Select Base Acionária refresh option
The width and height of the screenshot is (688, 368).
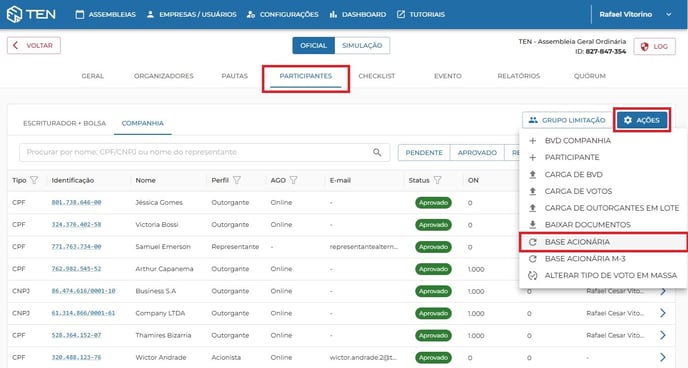point(603,242)
